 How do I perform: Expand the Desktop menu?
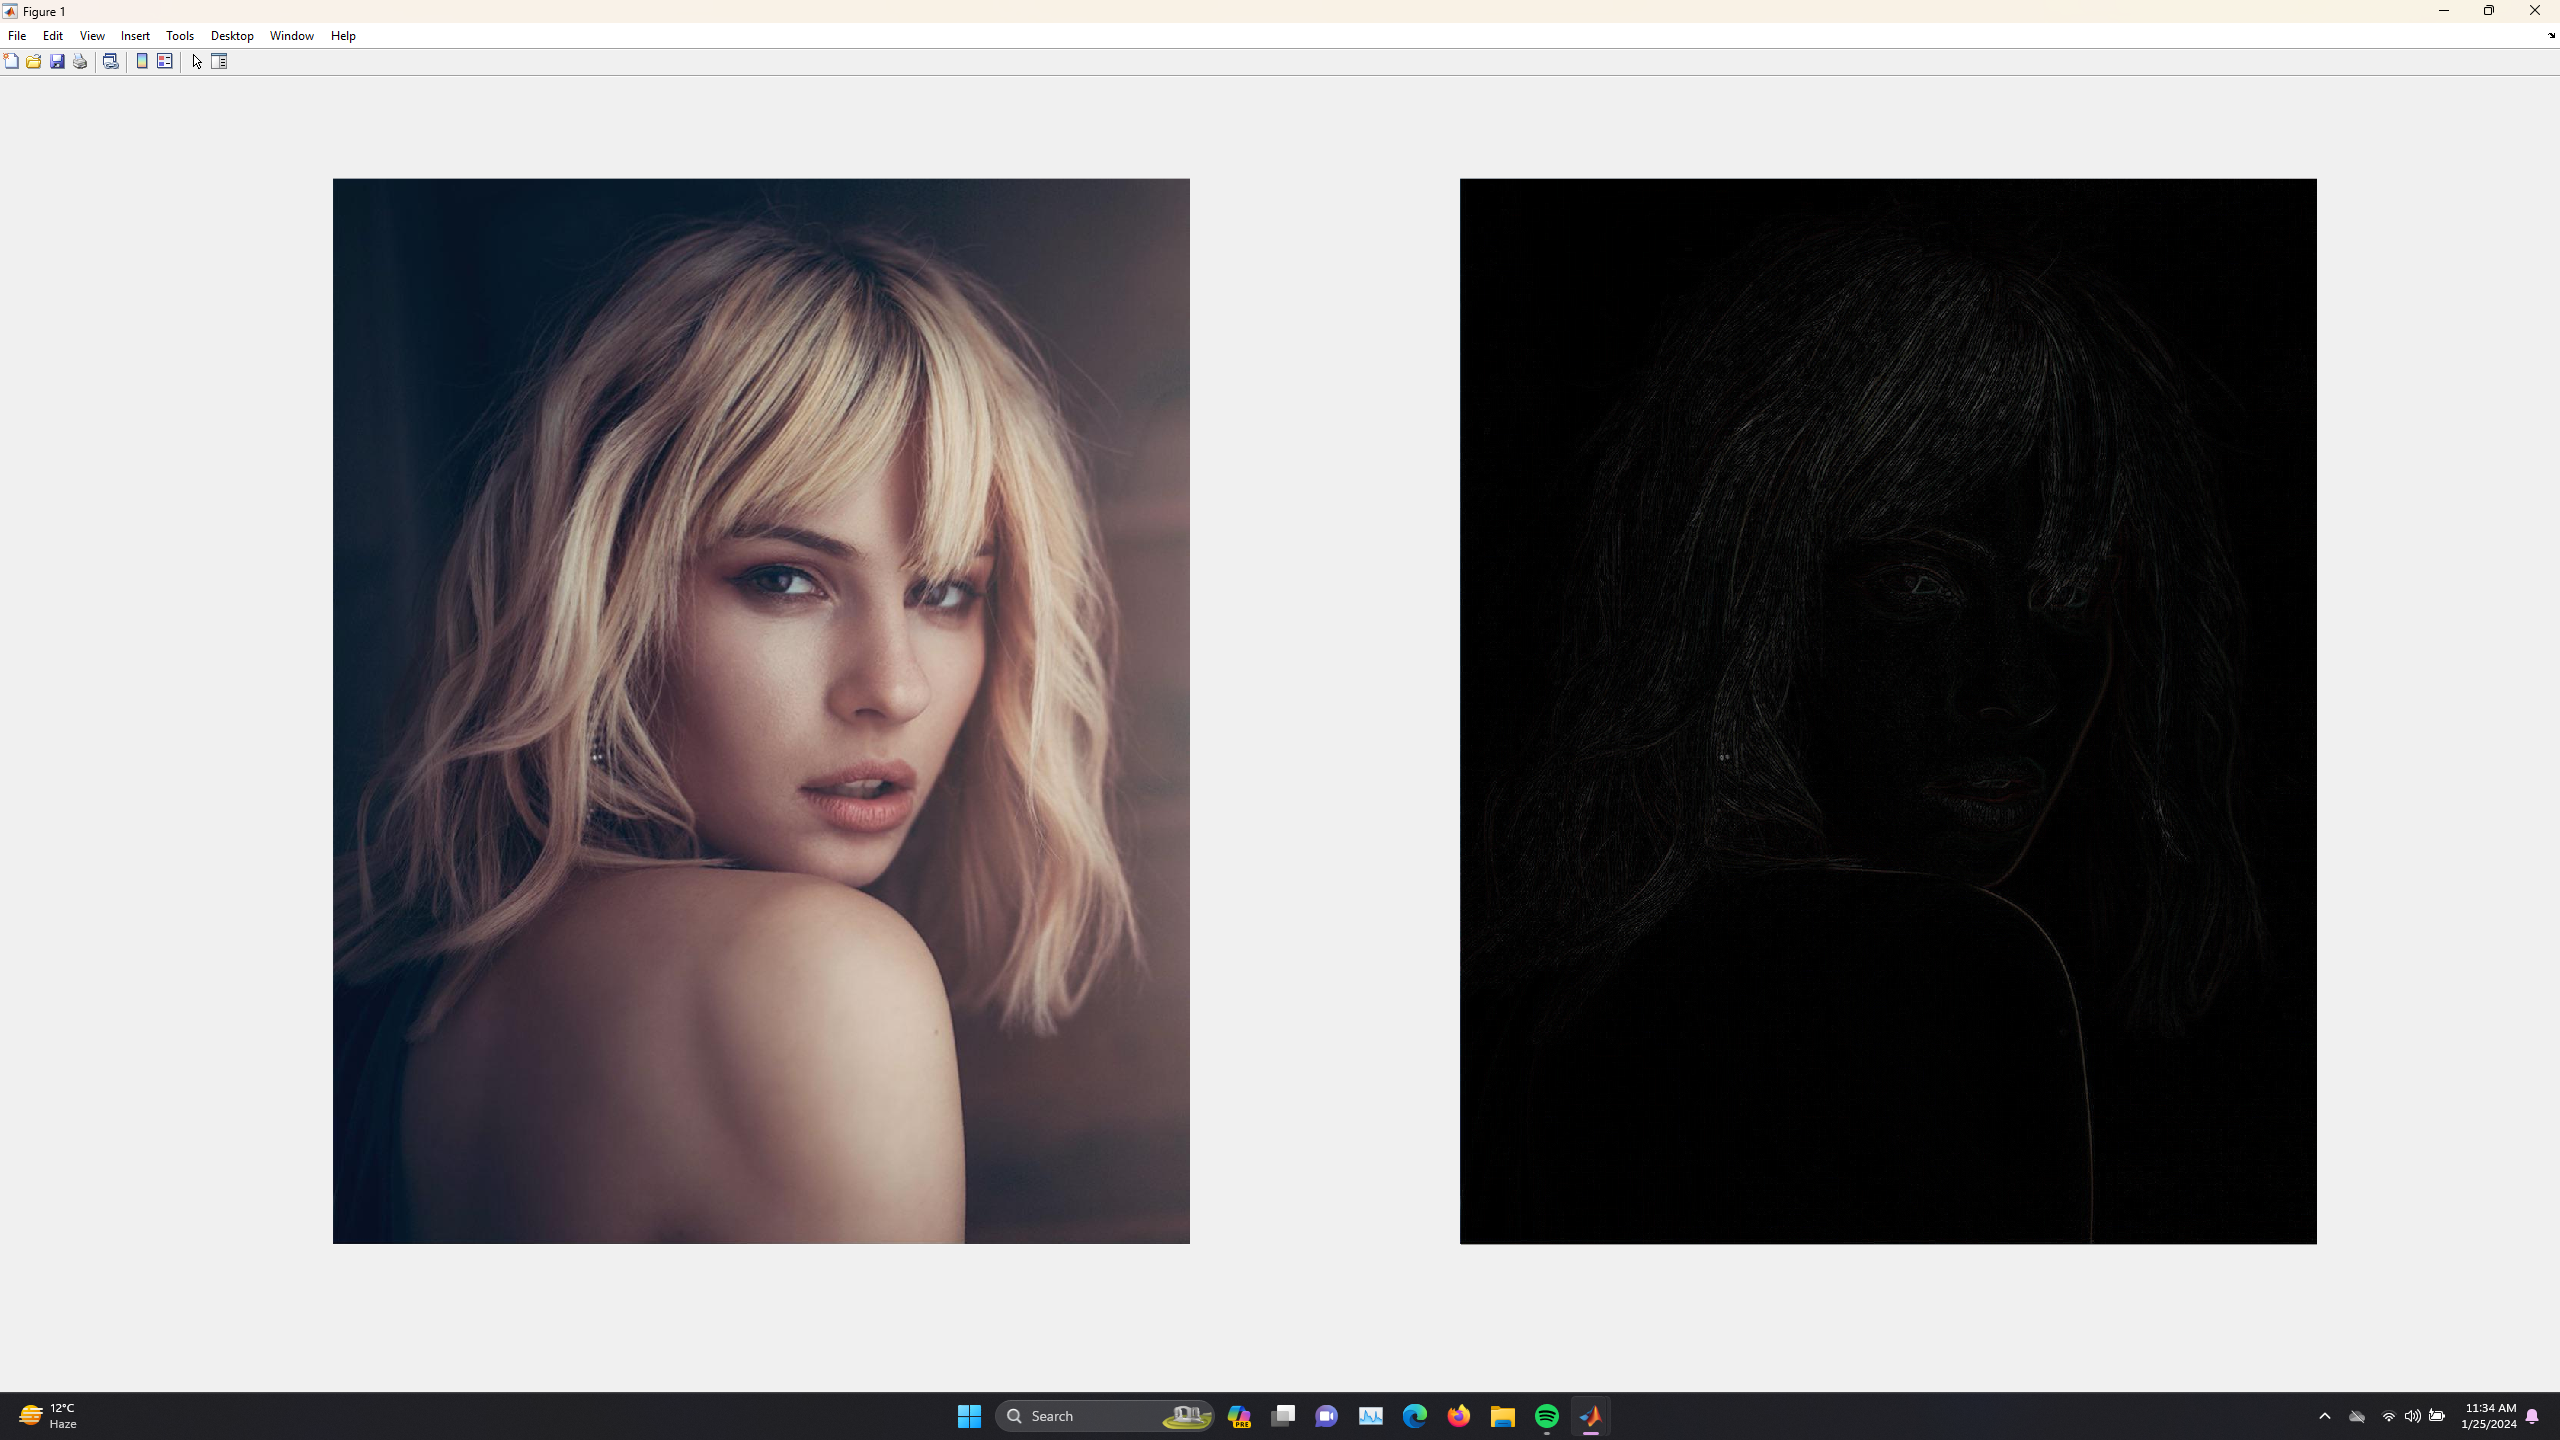(x=232, y=35)
